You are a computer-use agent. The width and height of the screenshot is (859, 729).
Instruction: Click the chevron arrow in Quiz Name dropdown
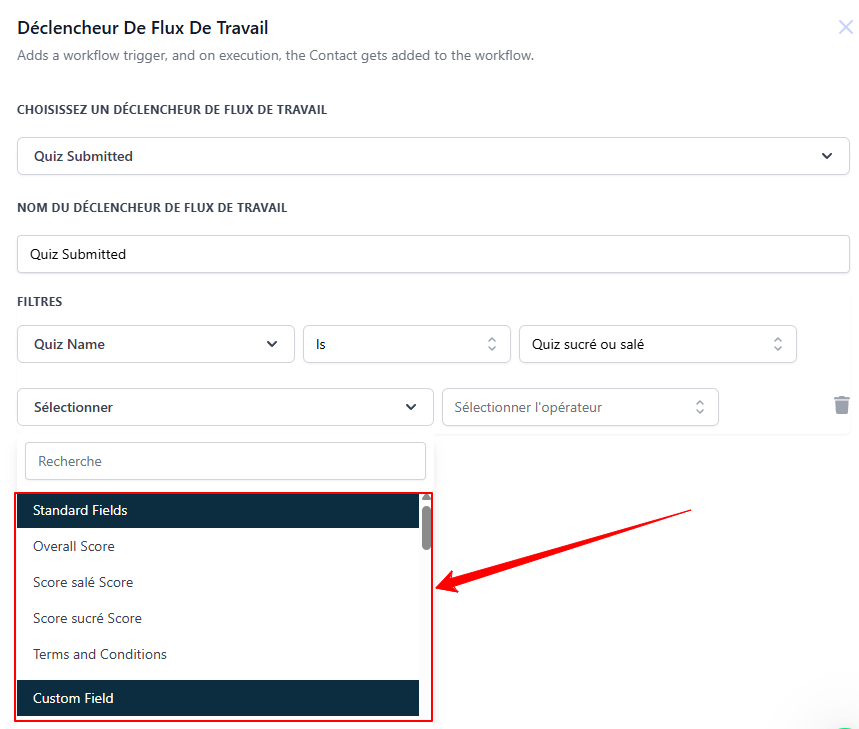[272, 344]
